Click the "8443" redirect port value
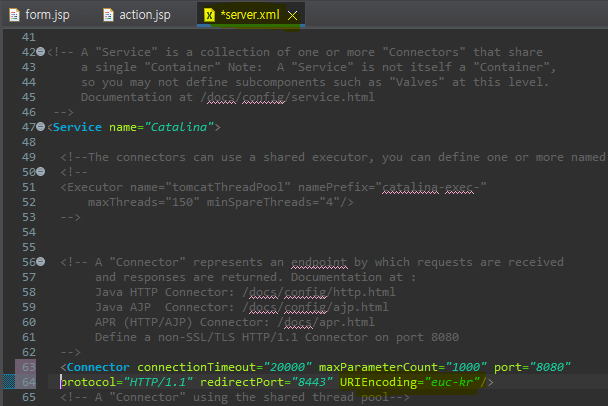The image size is (608, 406). [312, 382]
